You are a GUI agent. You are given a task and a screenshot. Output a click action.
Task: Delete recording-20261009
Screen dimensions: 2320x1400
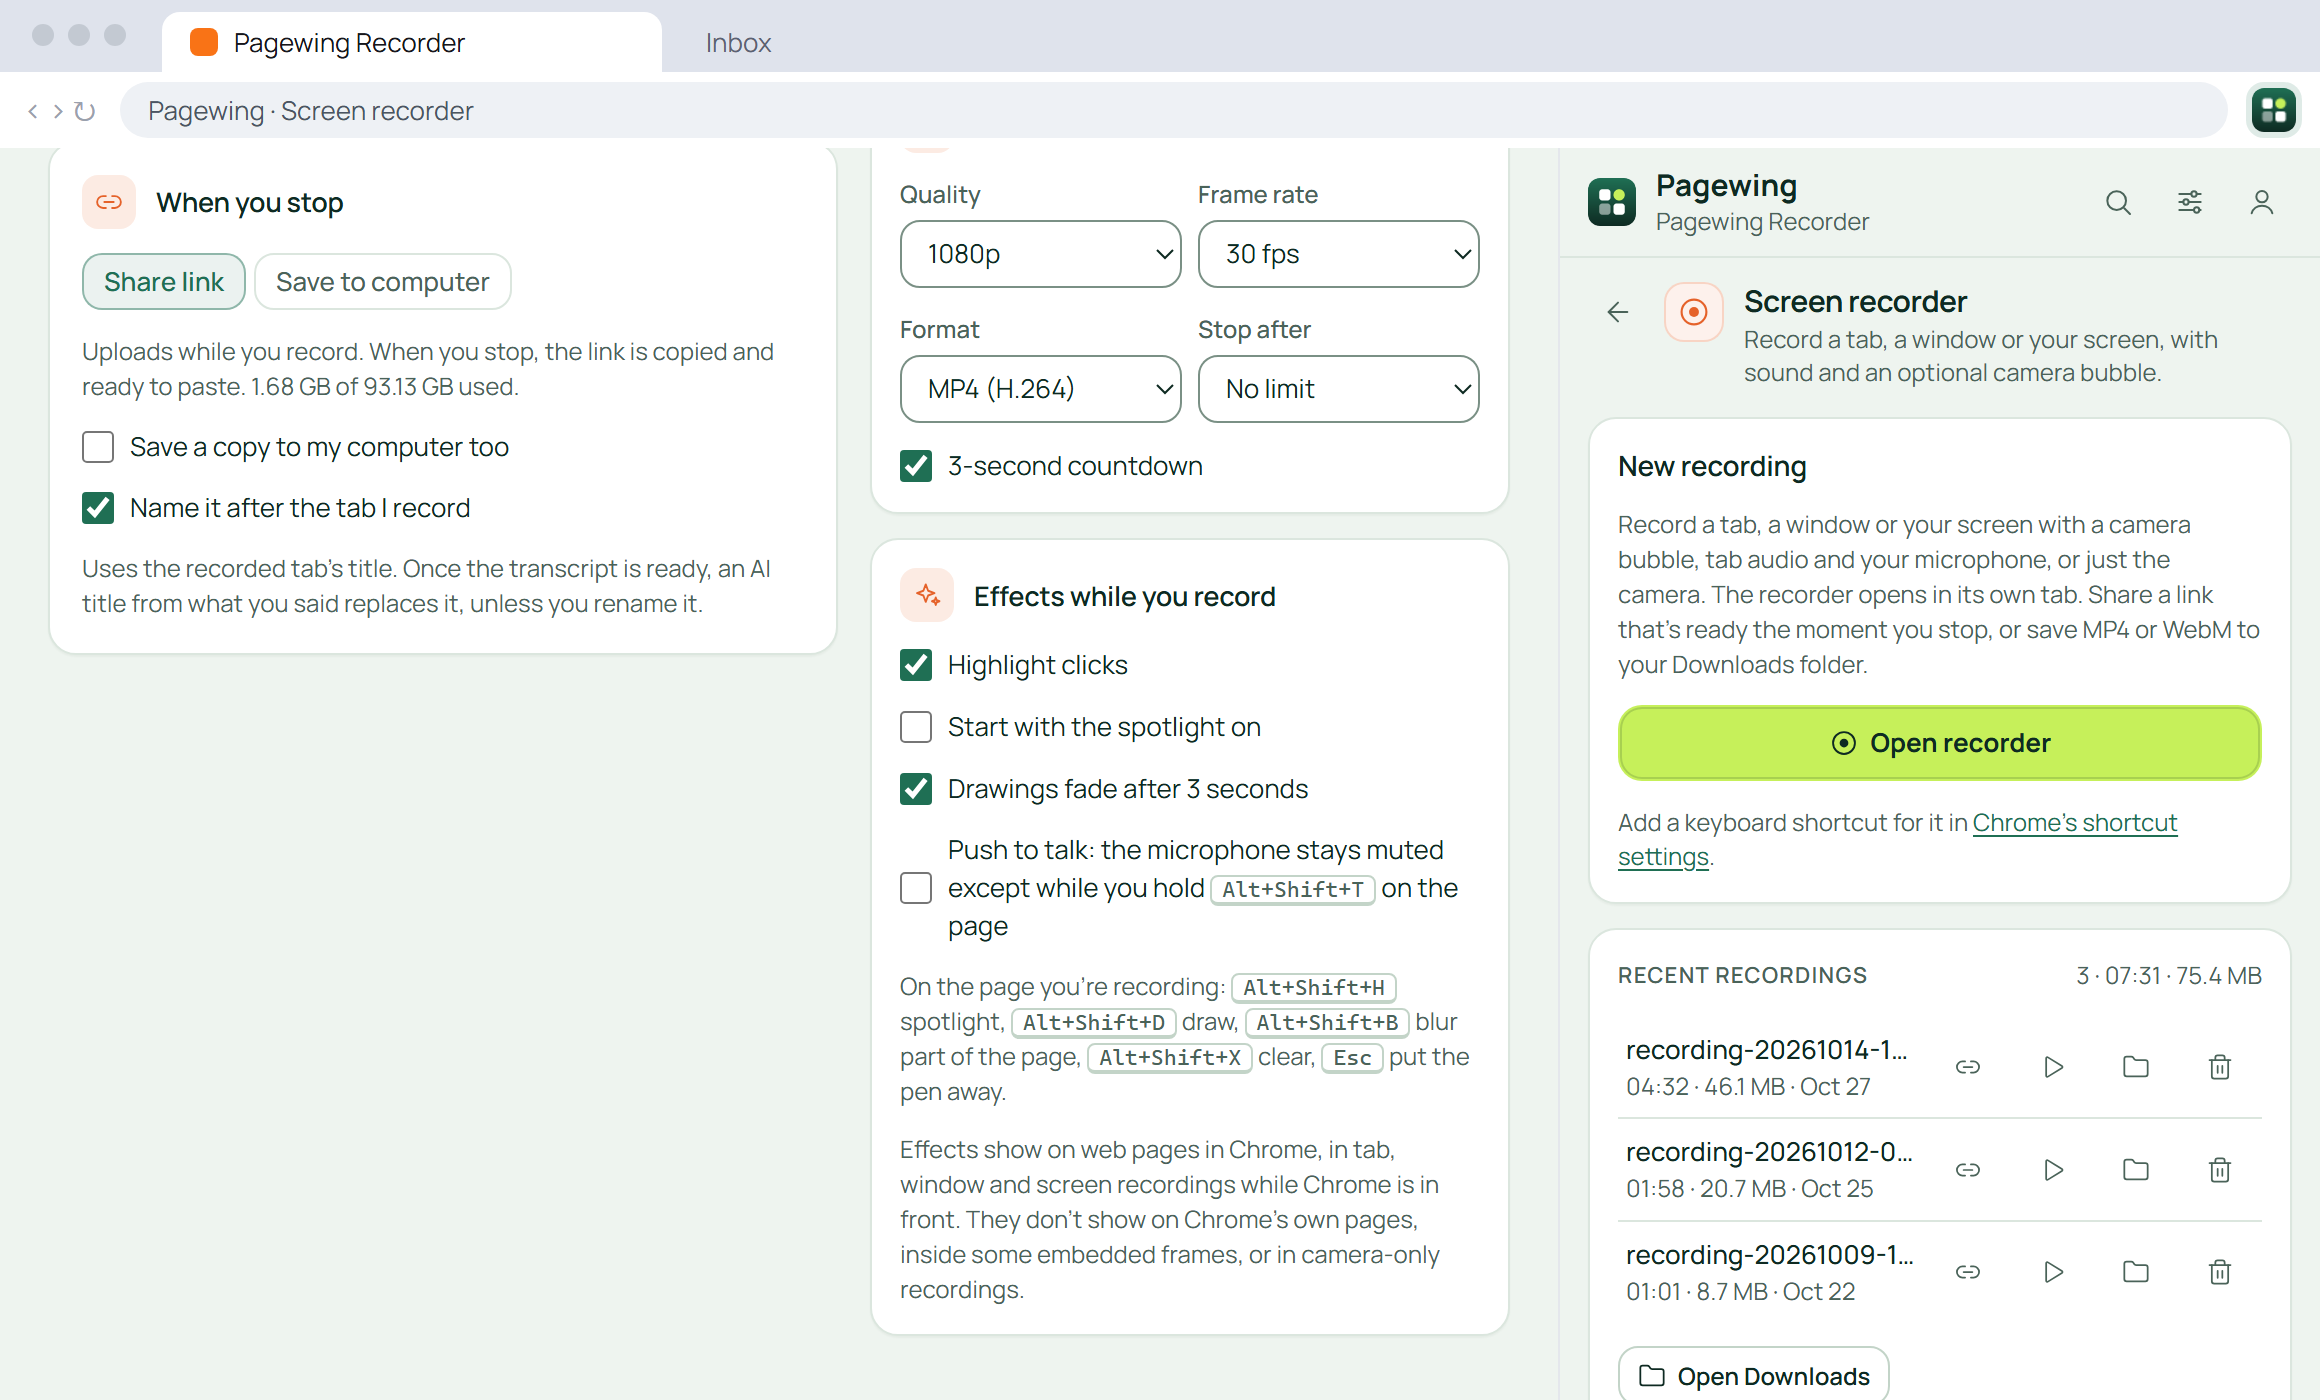point(2219,1272)
